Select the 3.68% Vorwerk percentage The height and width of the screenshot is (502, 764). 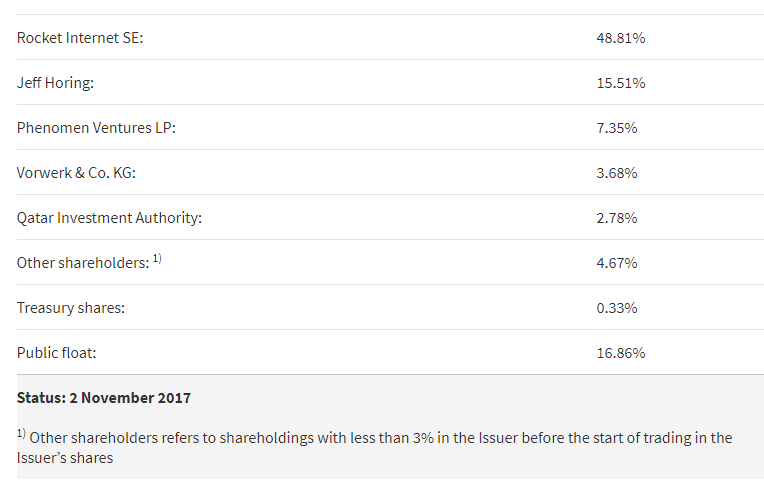(616, 173)
